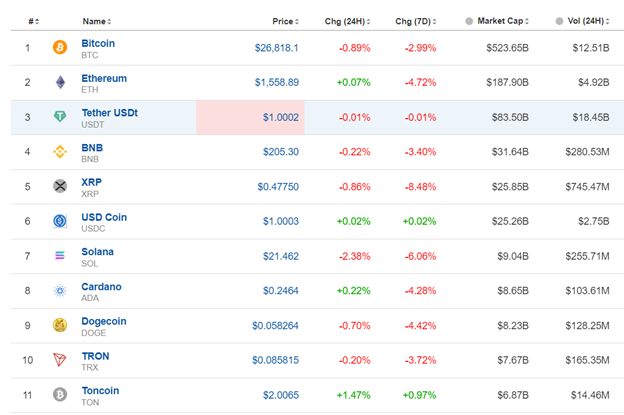Click the XRP logo icon
Screen dimensions: 624x415
pos(59,186)
